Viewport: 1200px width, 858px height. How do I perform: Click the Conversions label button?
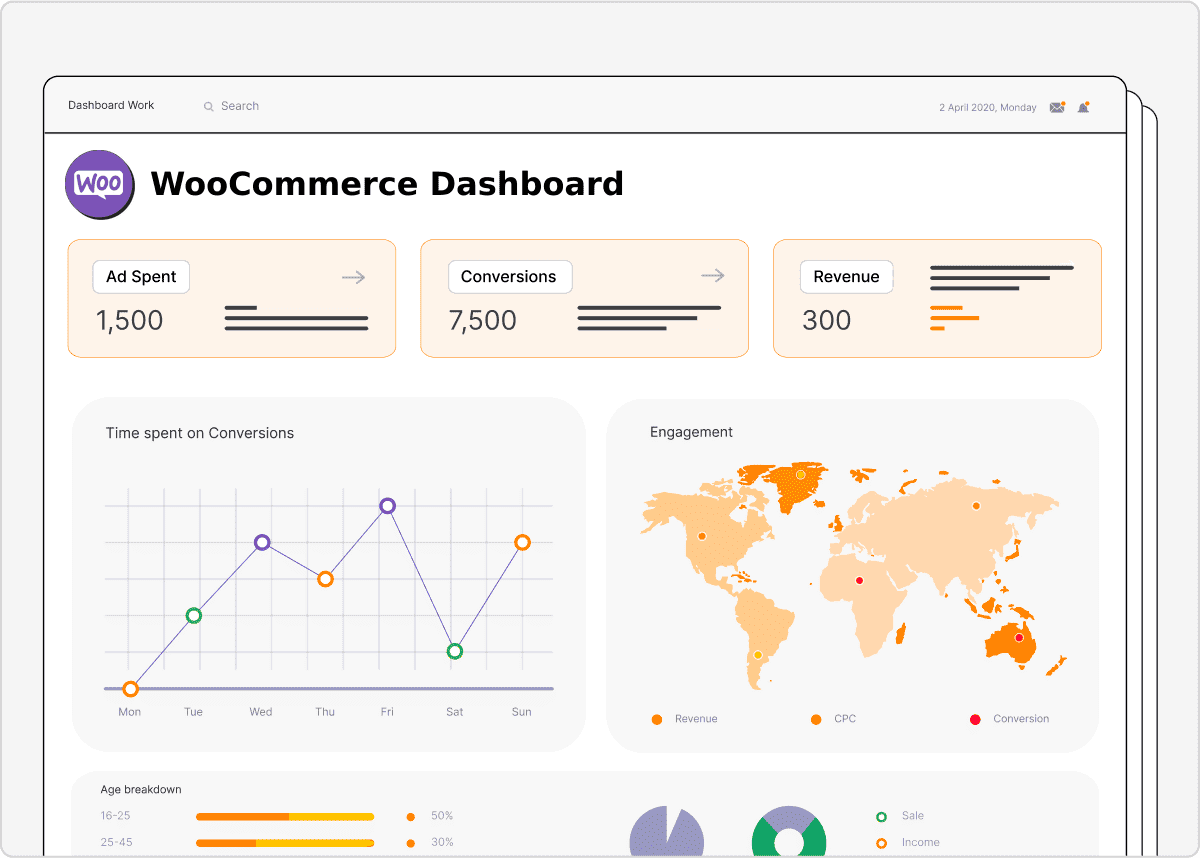pos(508,277)
